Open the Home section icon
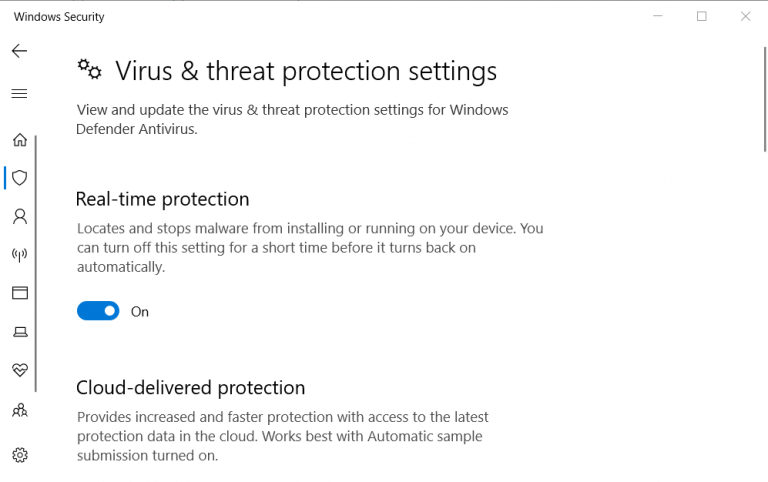This screenshot has height=482, width=768. point(19,139)
